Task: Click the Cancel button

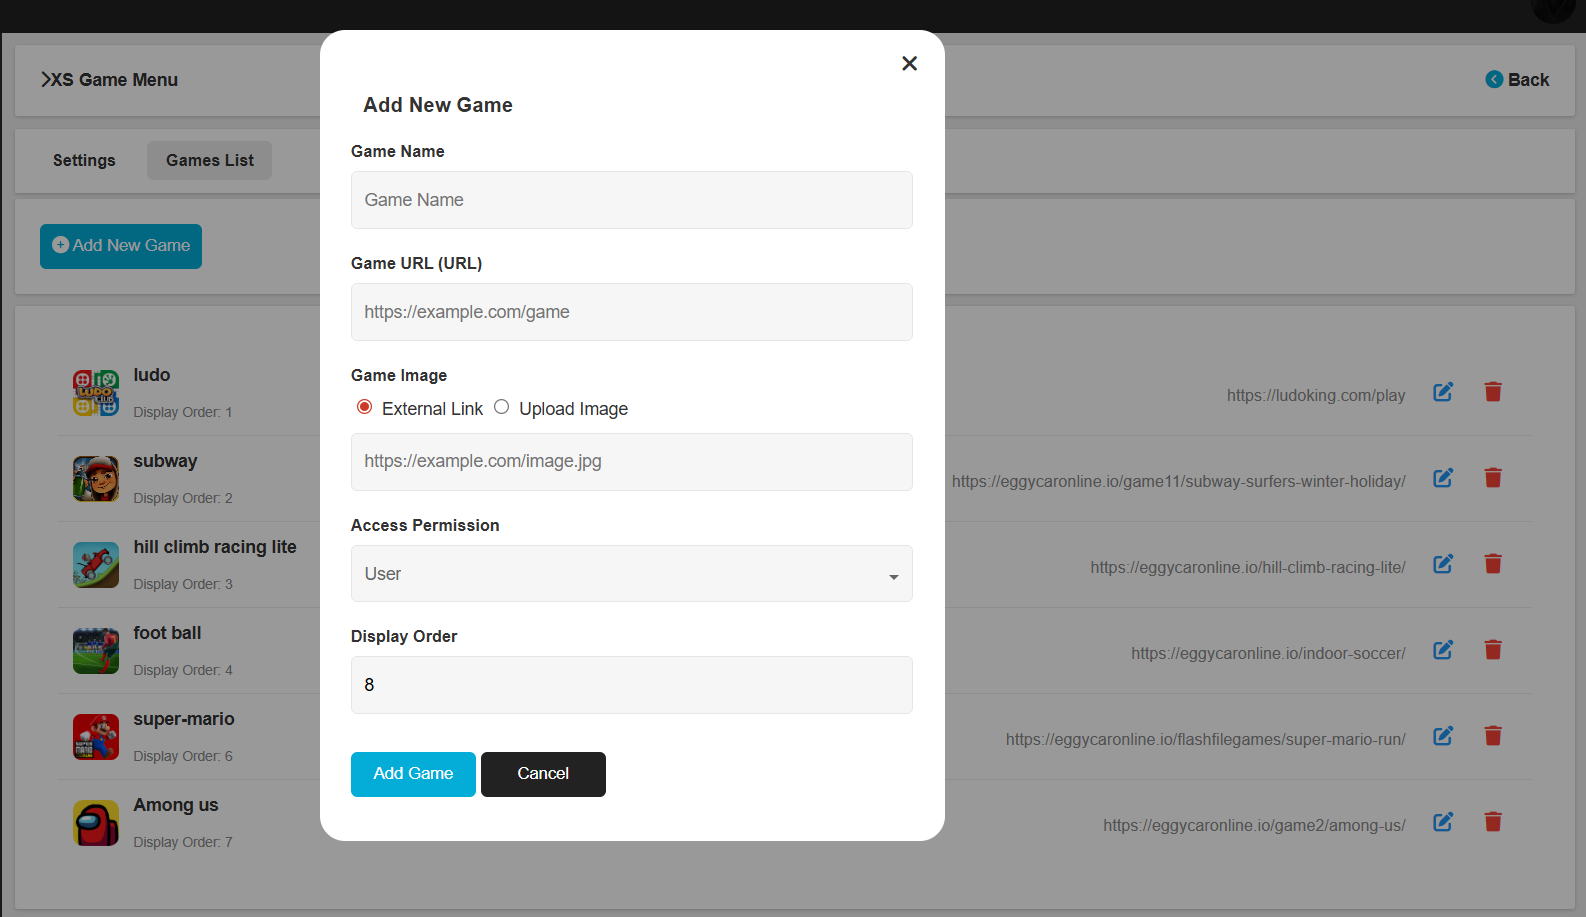Action: coord(543,774)
